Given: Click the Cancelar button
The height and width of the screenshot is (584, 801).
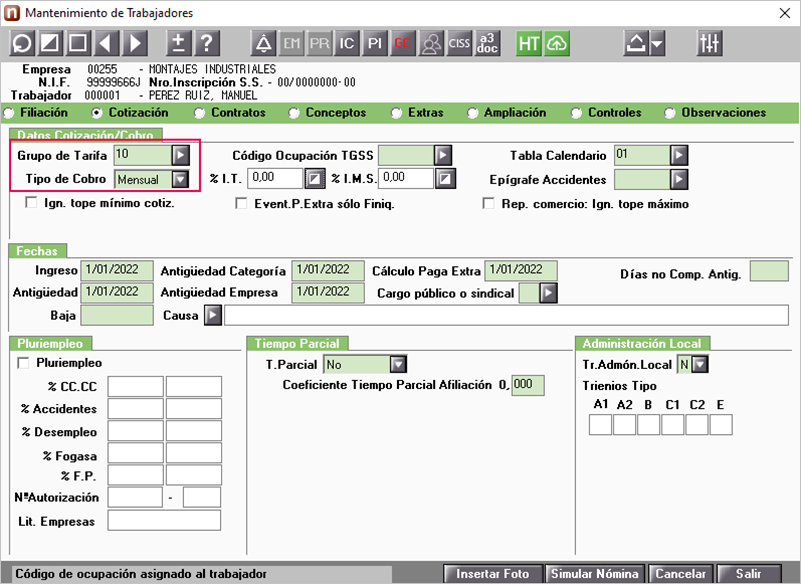Looking at the screenshot, I should 680,574.
